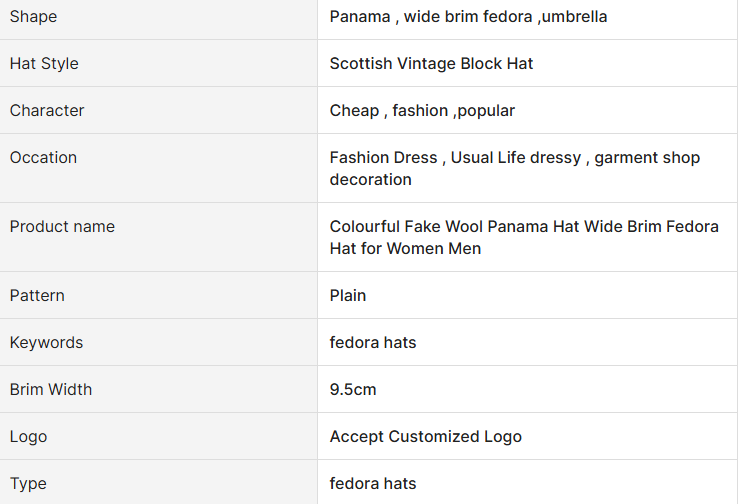Select the Brim Width label
Screen dimensions: 744x504
tap(51, 389)
